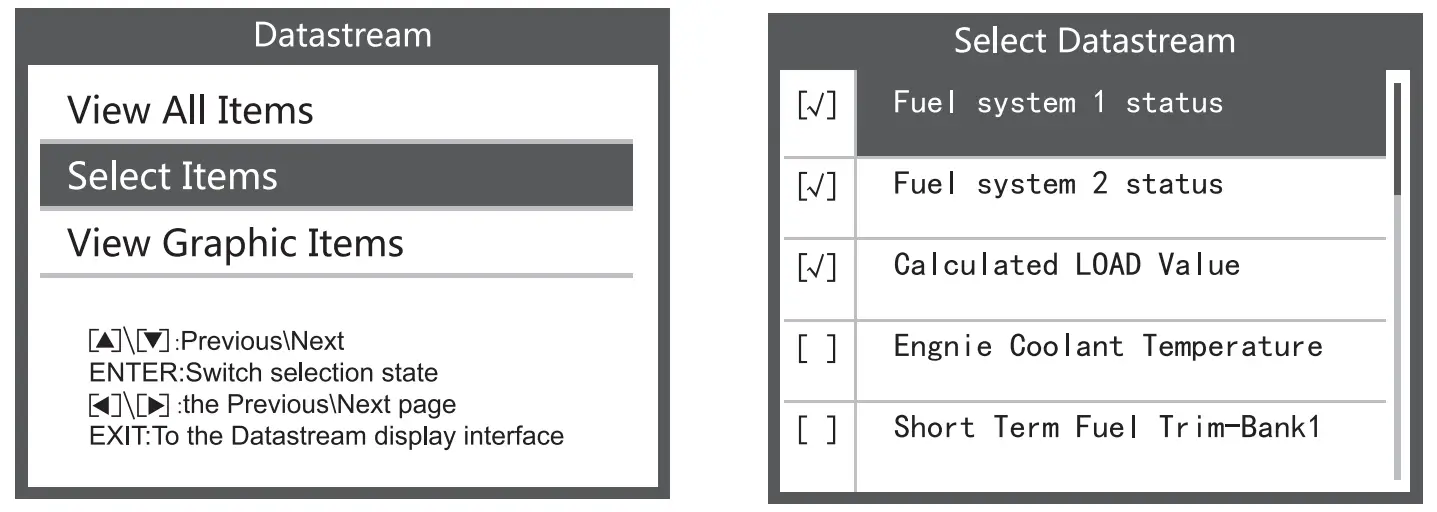This screenshot has height=512, width=1437.
Task: Click the ENTER switch selection state hint
Action: [263, 373]
